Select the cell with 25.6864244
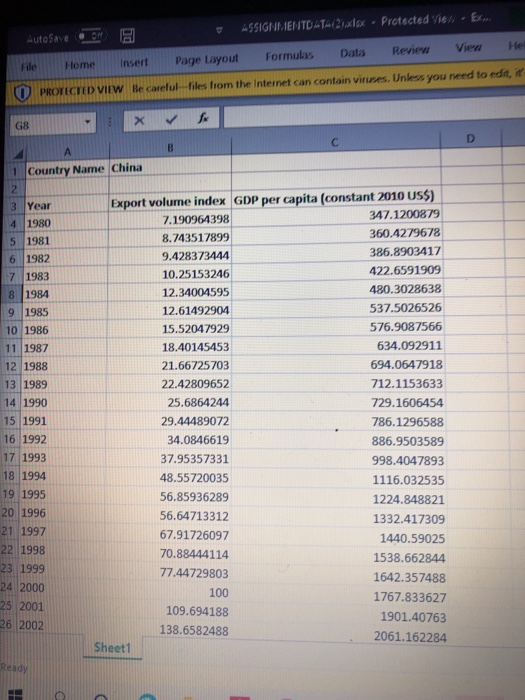 pyautogui.click(x=167, y=403)
